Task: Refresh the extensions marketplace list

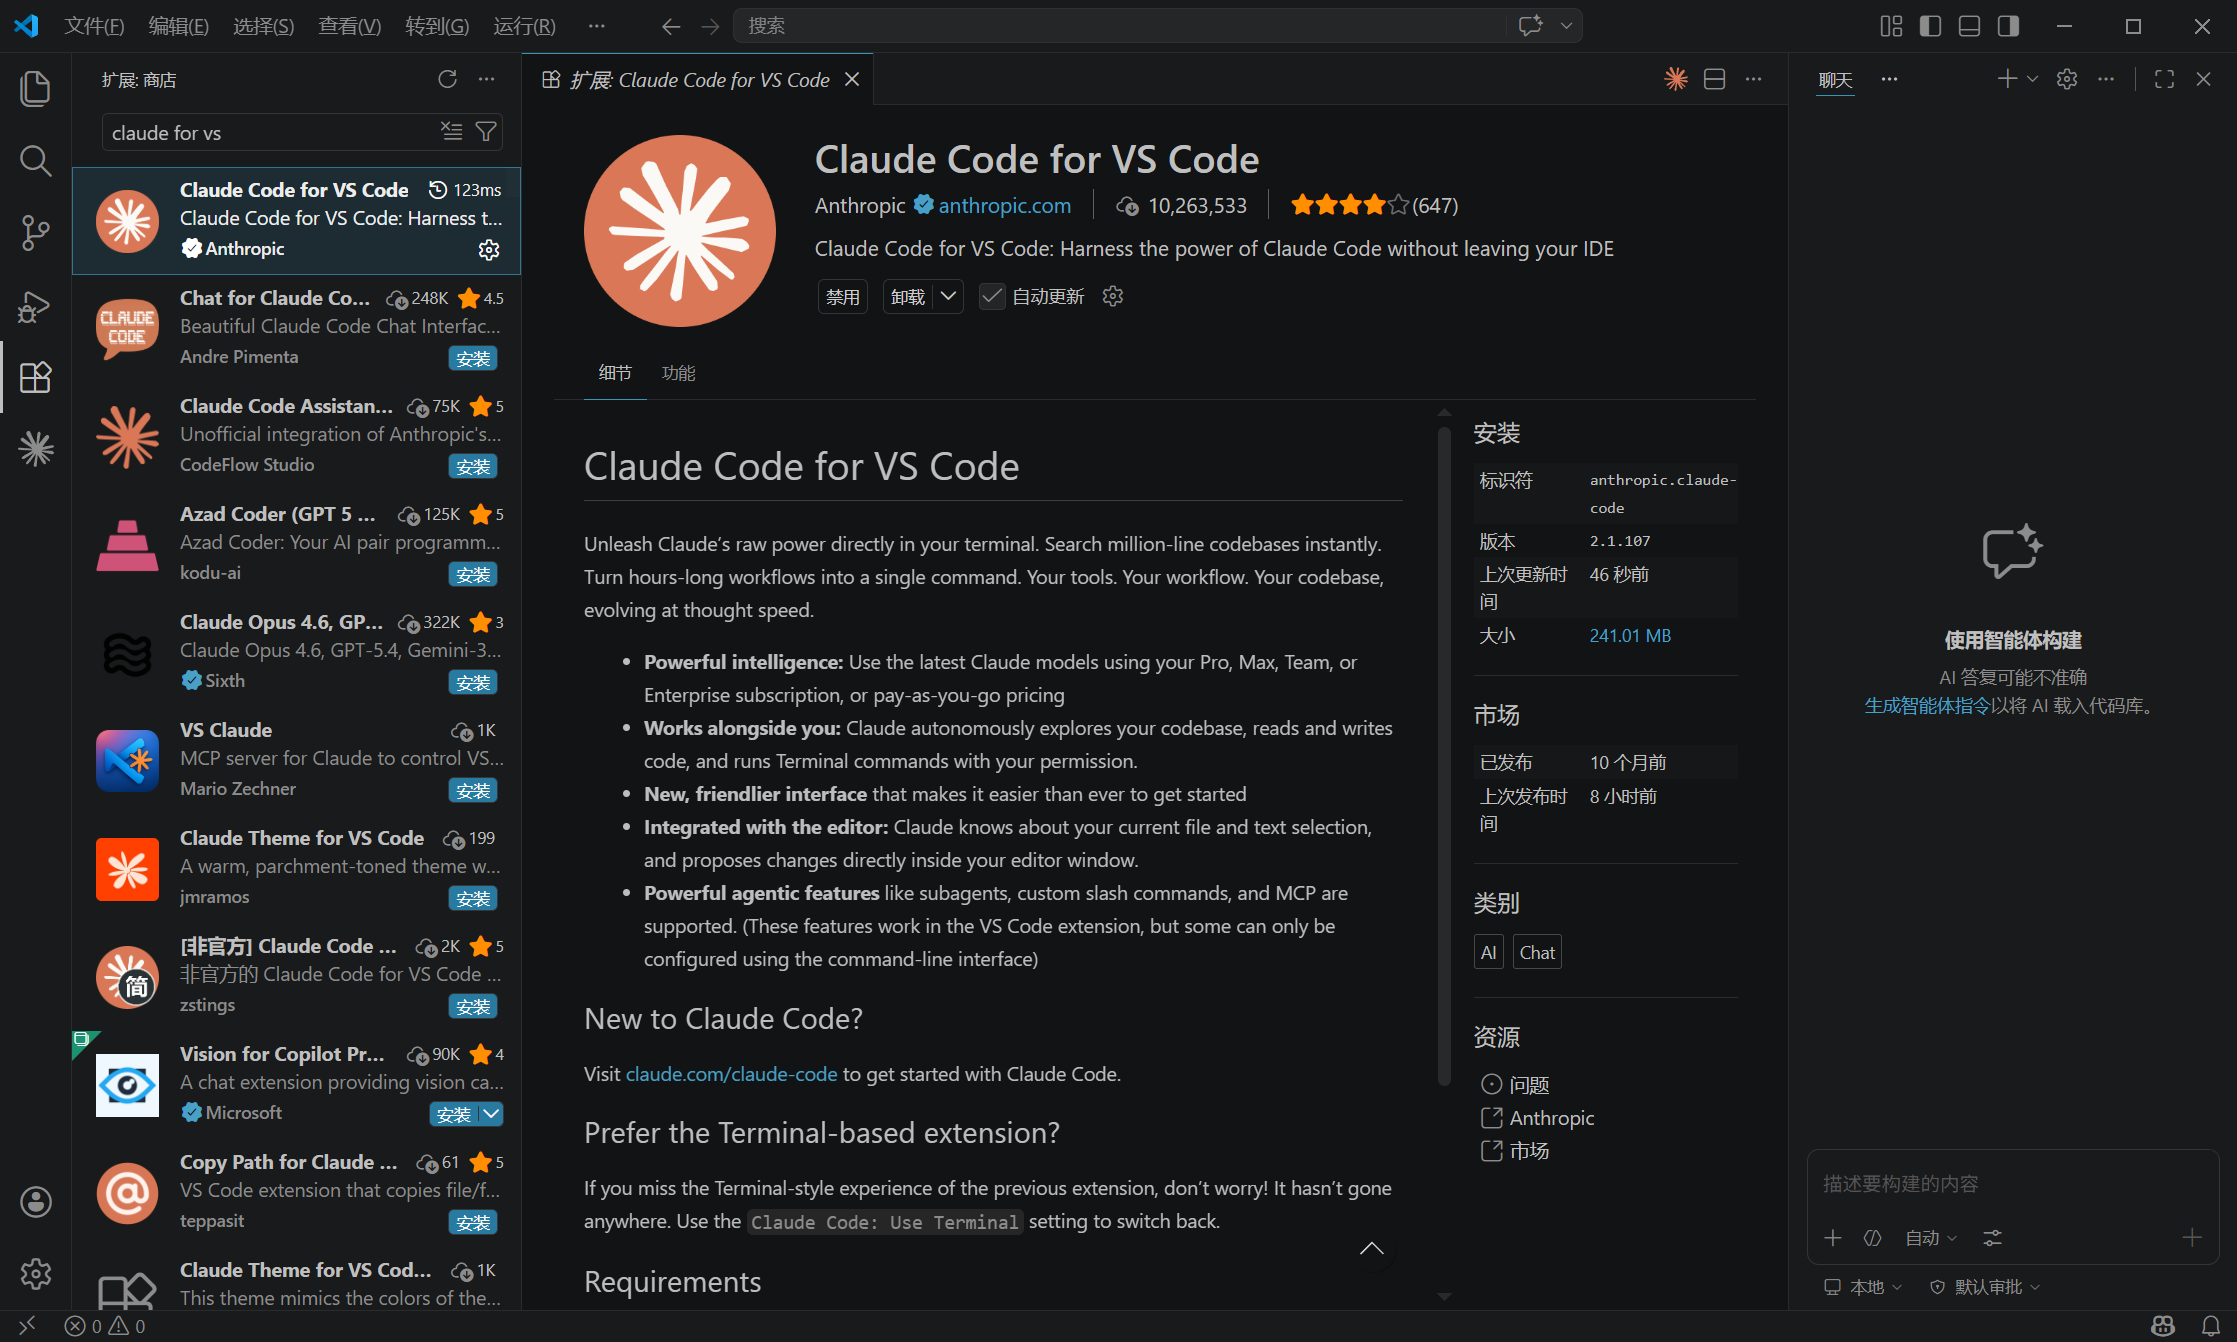Action: click(447, 79)
